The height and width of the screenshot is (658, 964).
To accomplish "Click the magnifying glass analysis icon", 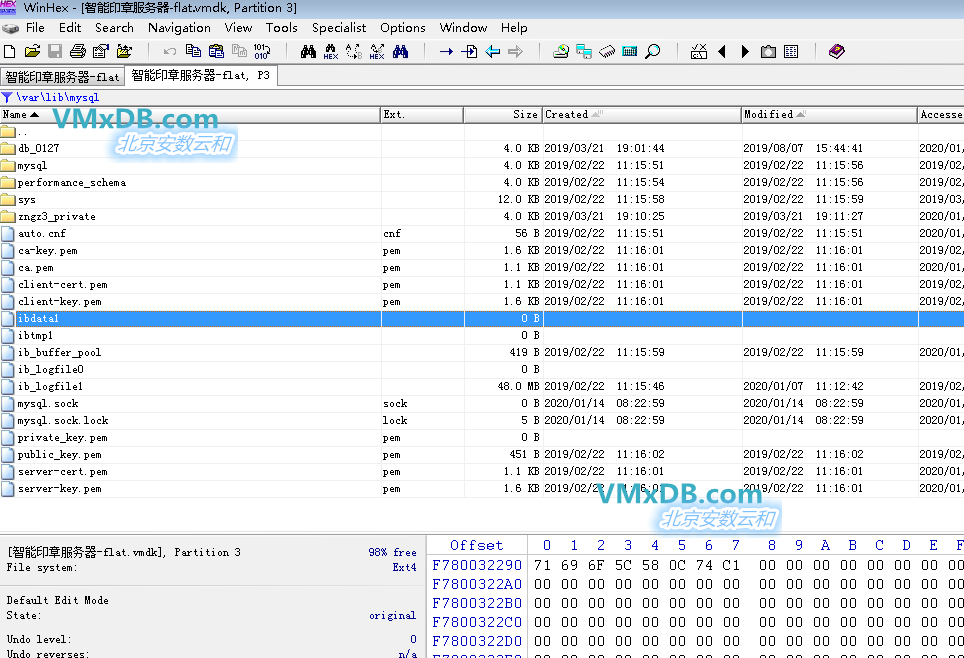I will point(653,52).
